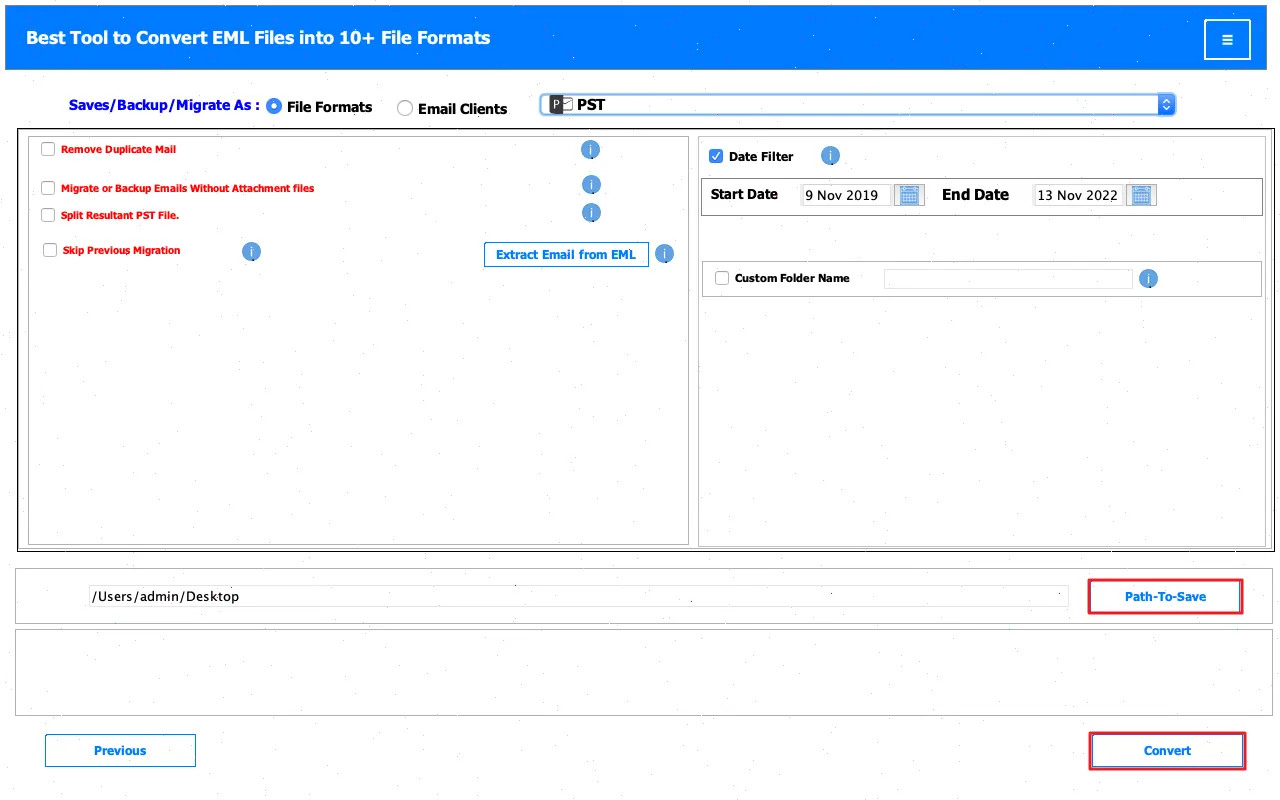This screenshot has width=1280, height=800.
Task: Tick the Custom Folder Name checkbox
Action: [722, 278]
